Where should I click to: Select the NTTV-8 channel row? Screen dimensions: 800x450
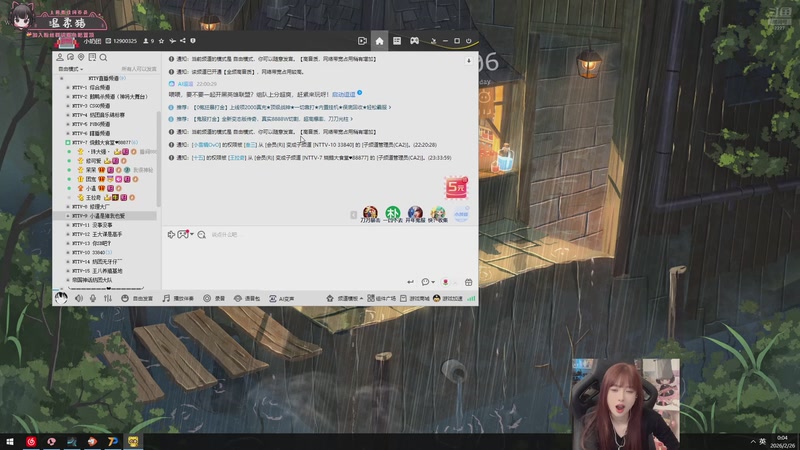point(105,207)
